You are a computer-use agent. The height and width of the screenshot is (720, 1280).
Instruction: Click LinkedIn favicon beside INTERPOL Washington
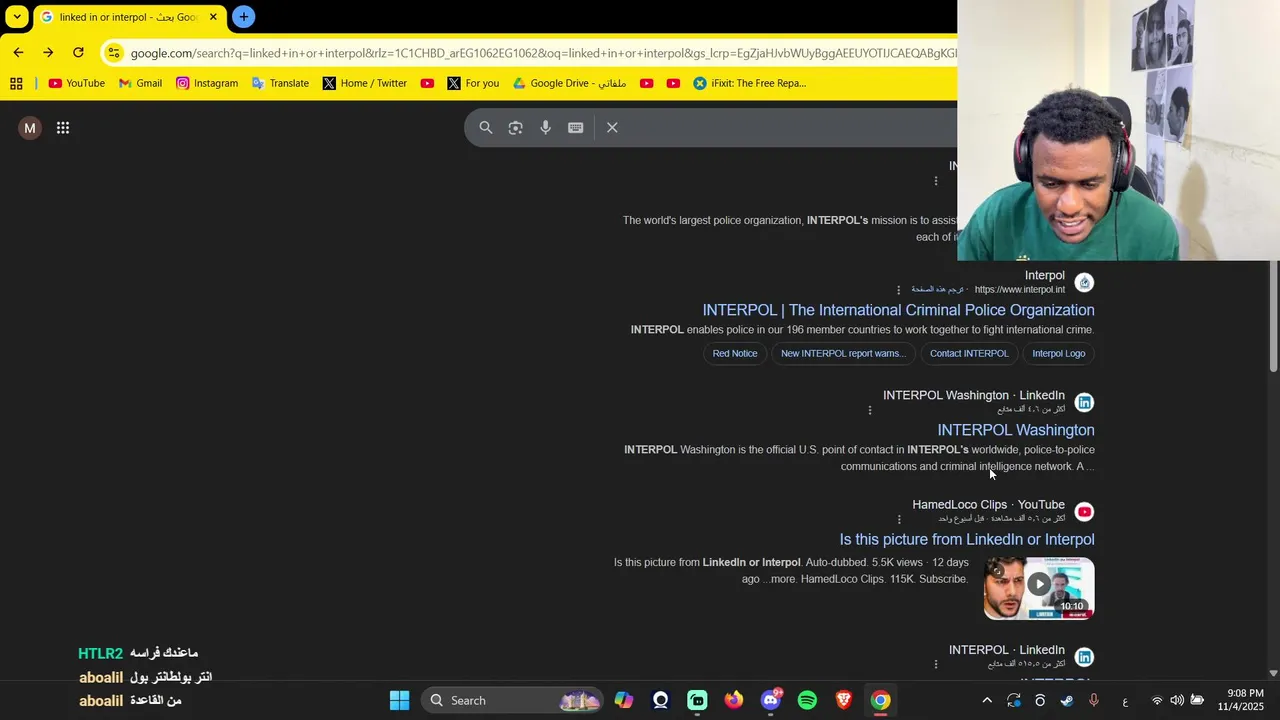(1084, 403)
